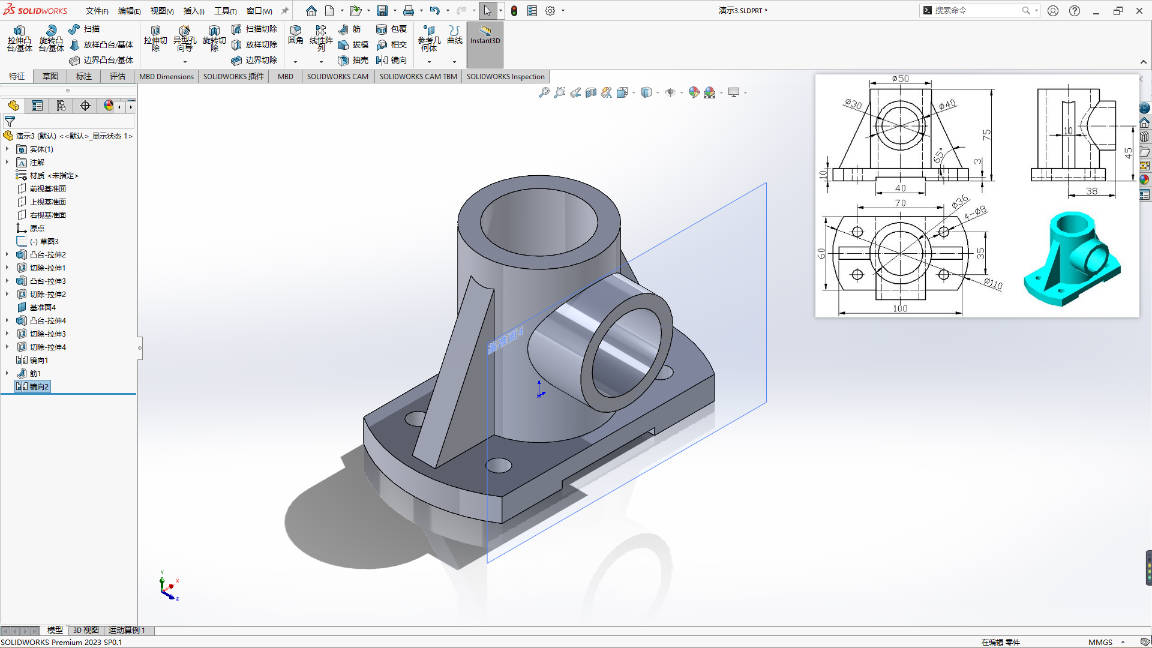Click the MMGS unit system status button

1100,642
